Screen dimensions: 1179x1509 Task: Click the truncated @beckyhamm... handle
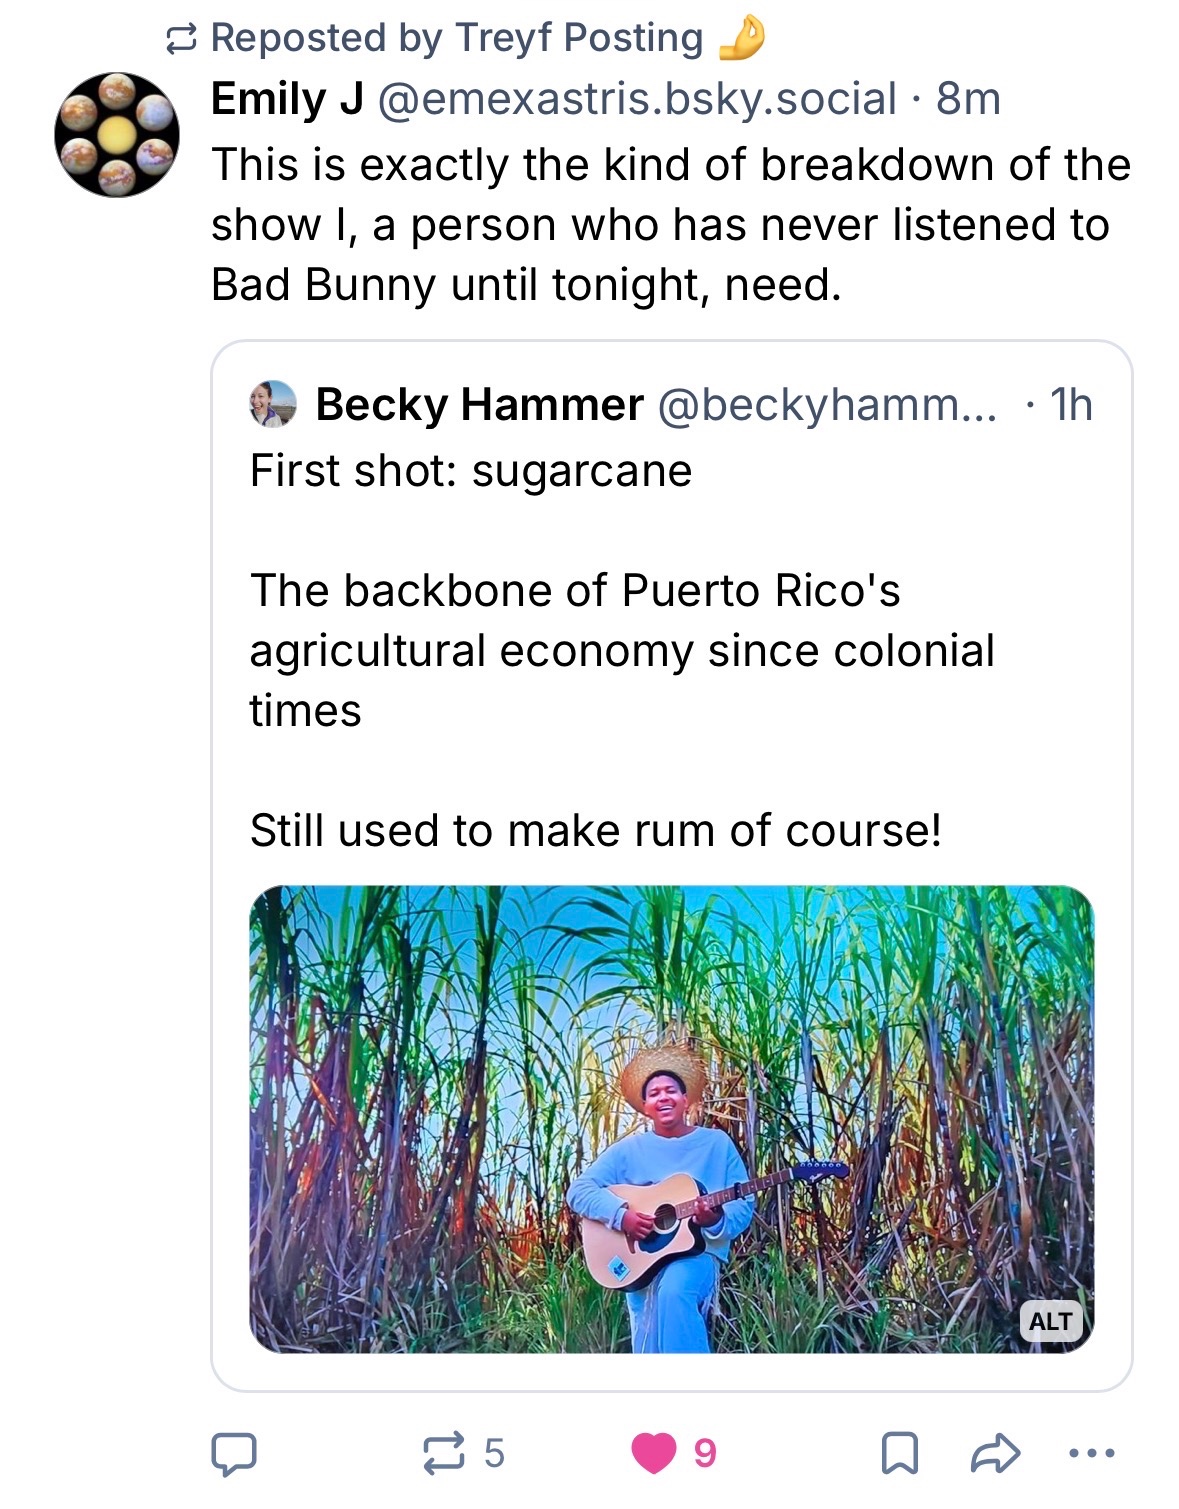pos(826,405)
